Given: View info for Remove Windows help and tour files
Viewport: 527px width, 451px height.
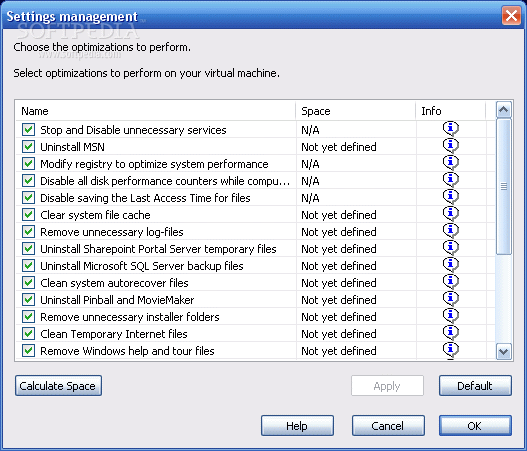Looking at the screenshot, I should [x=450, y=350].
